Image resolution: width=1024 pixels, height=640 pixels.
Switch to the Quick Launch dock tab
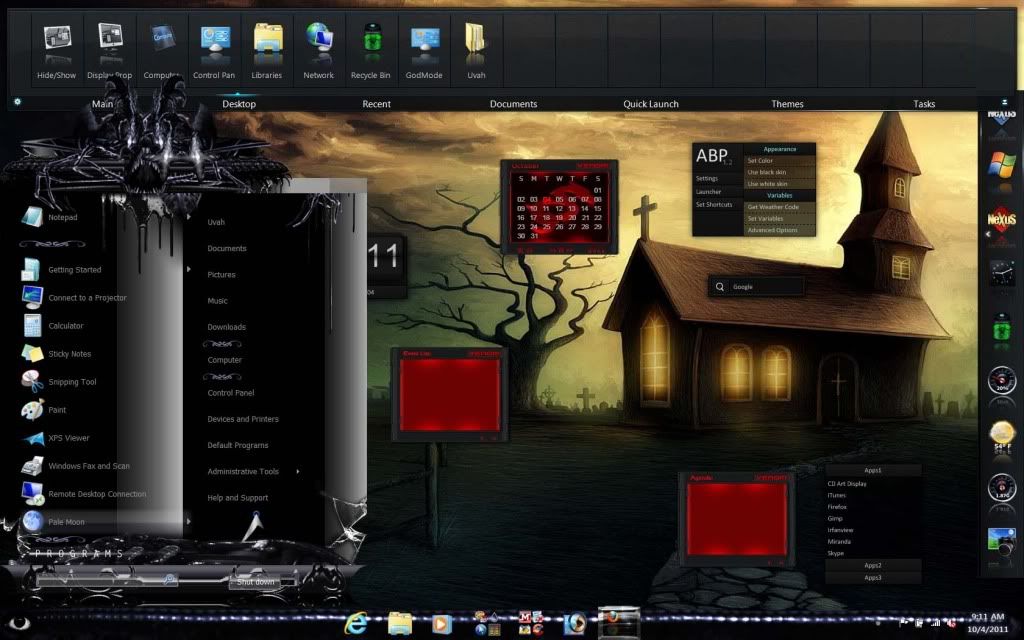click(x=650, y=104)
